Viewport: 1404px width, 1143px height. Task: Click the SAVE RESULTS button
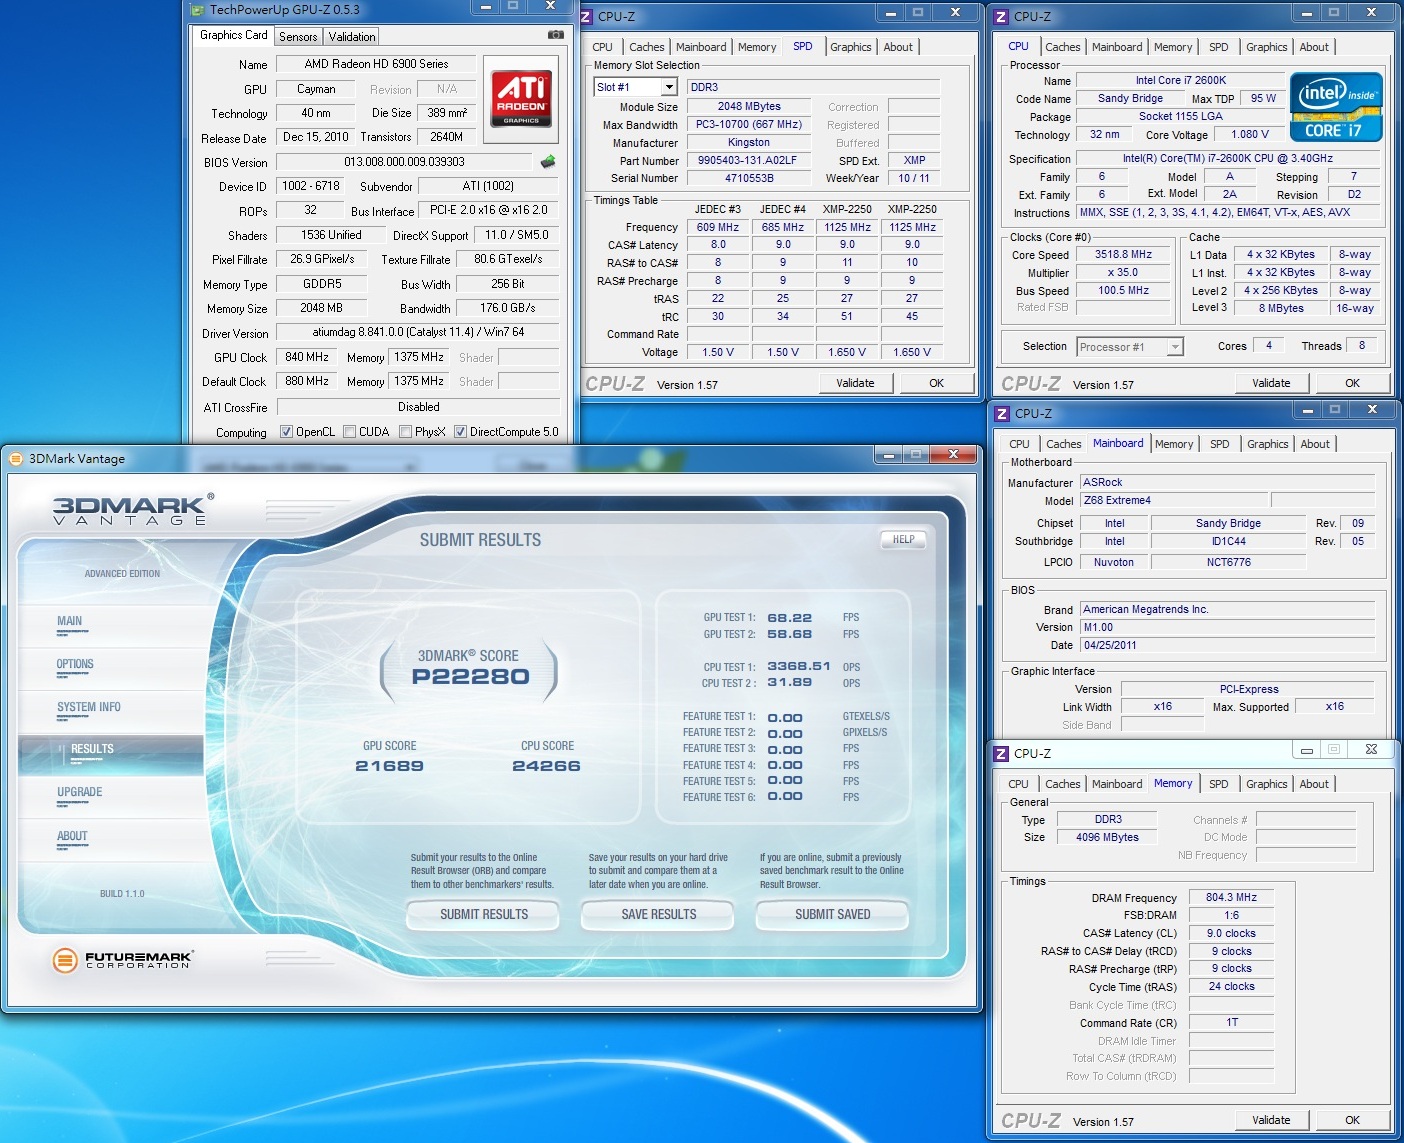658,914
